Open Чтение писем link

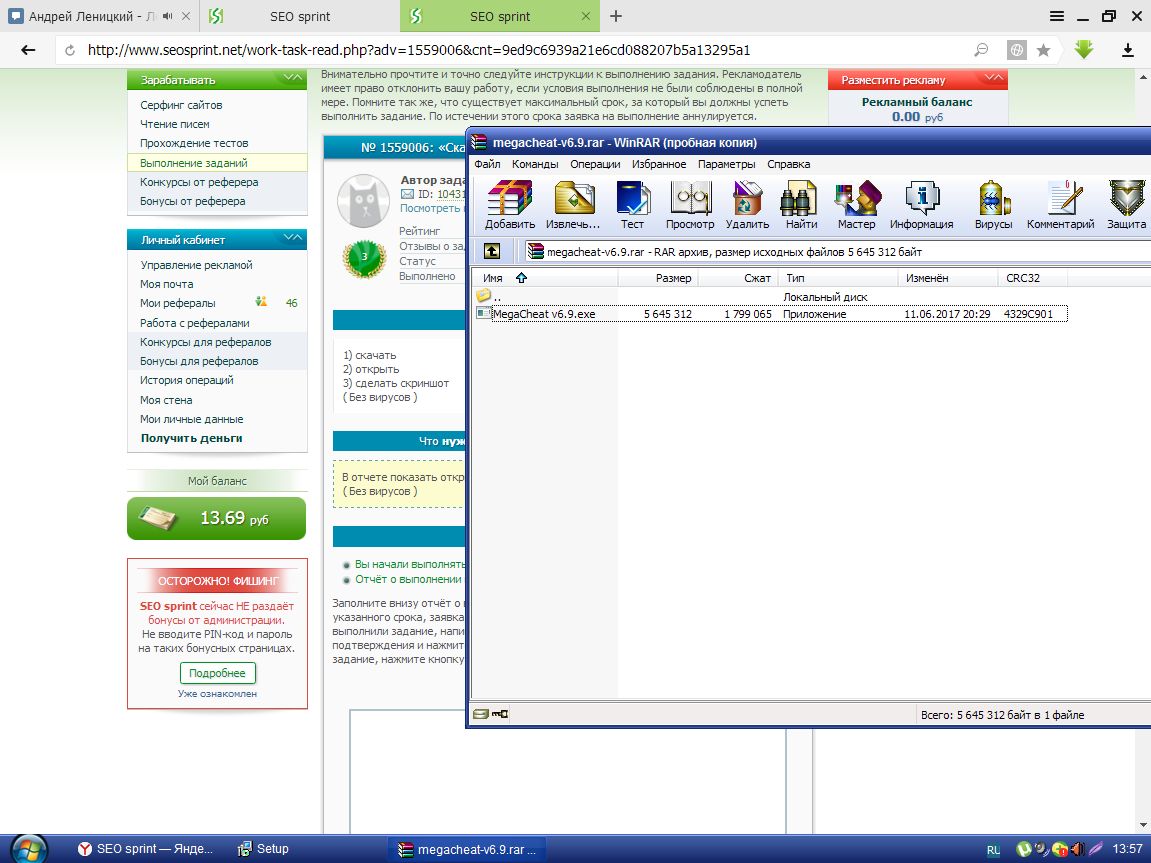[175, 124]
